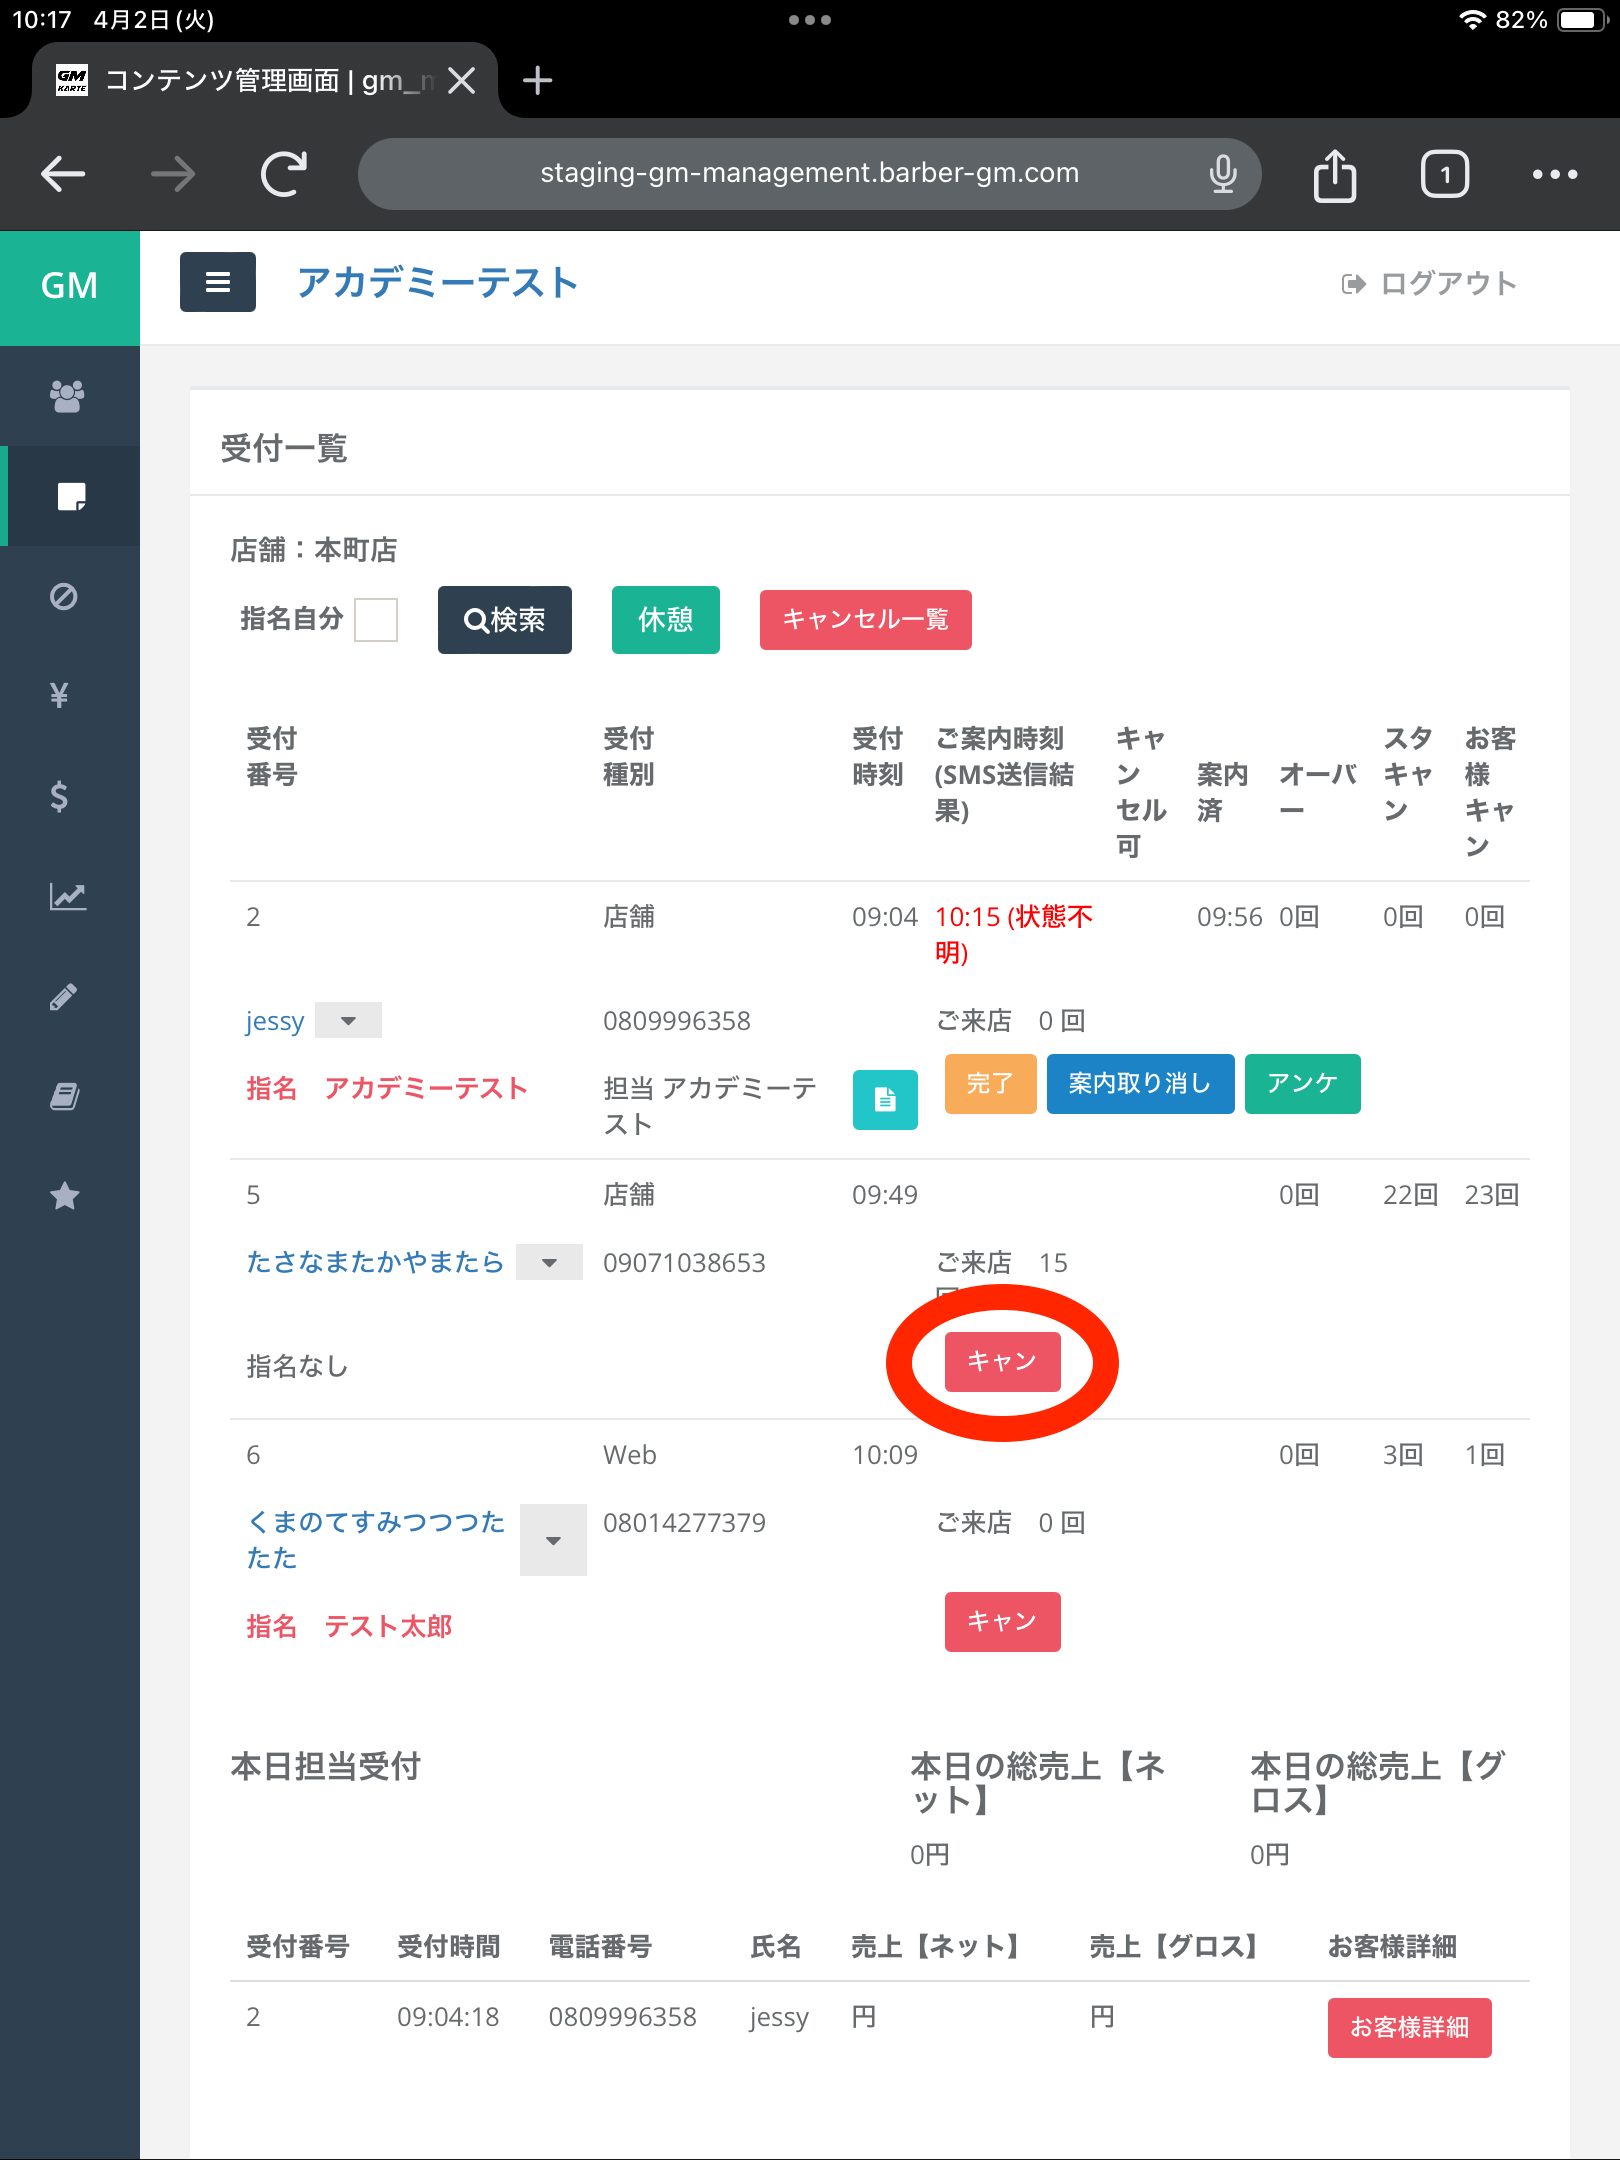Open the line chart sidebar icon
This screenshot has width=1620, height=2160.
pyautogui.click(x=67, y=896)
